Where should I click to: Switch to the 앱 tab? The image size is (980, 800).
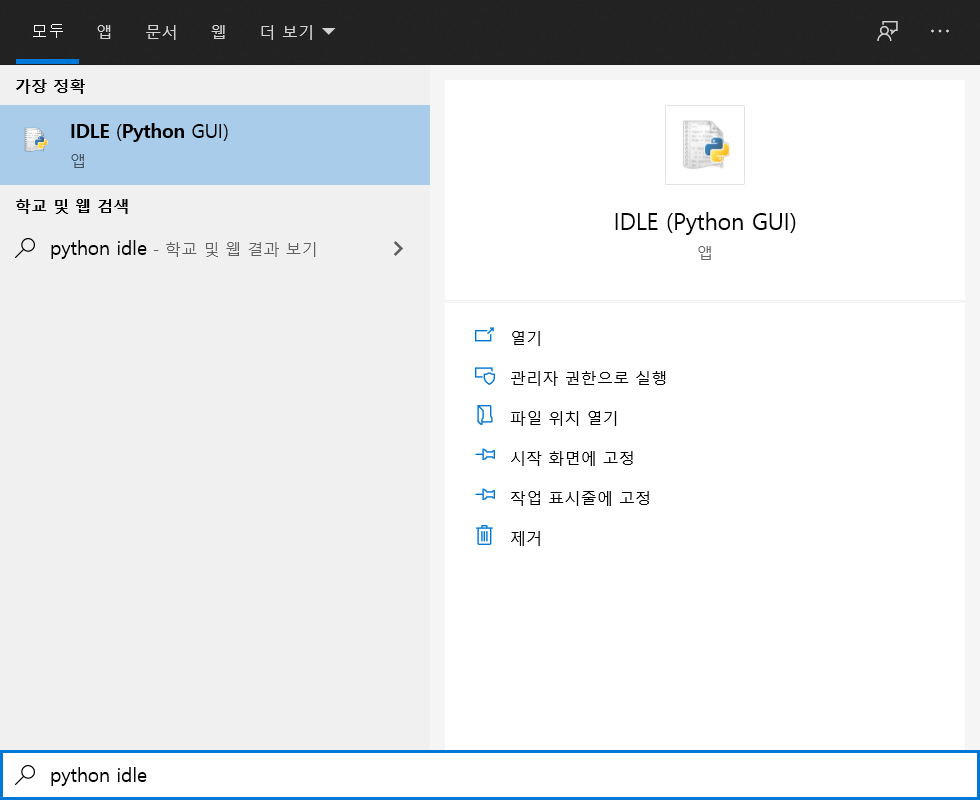(104, 31)
